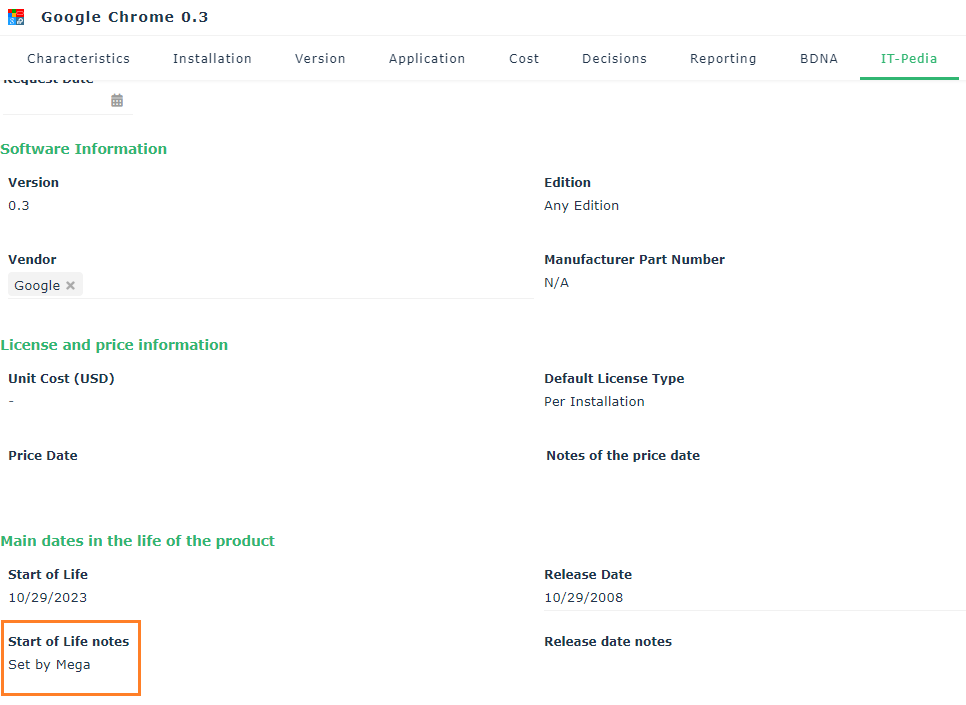Viewport: 966px width, 705px height.
Task: Go to the Version tab
Action: [320, 59]
